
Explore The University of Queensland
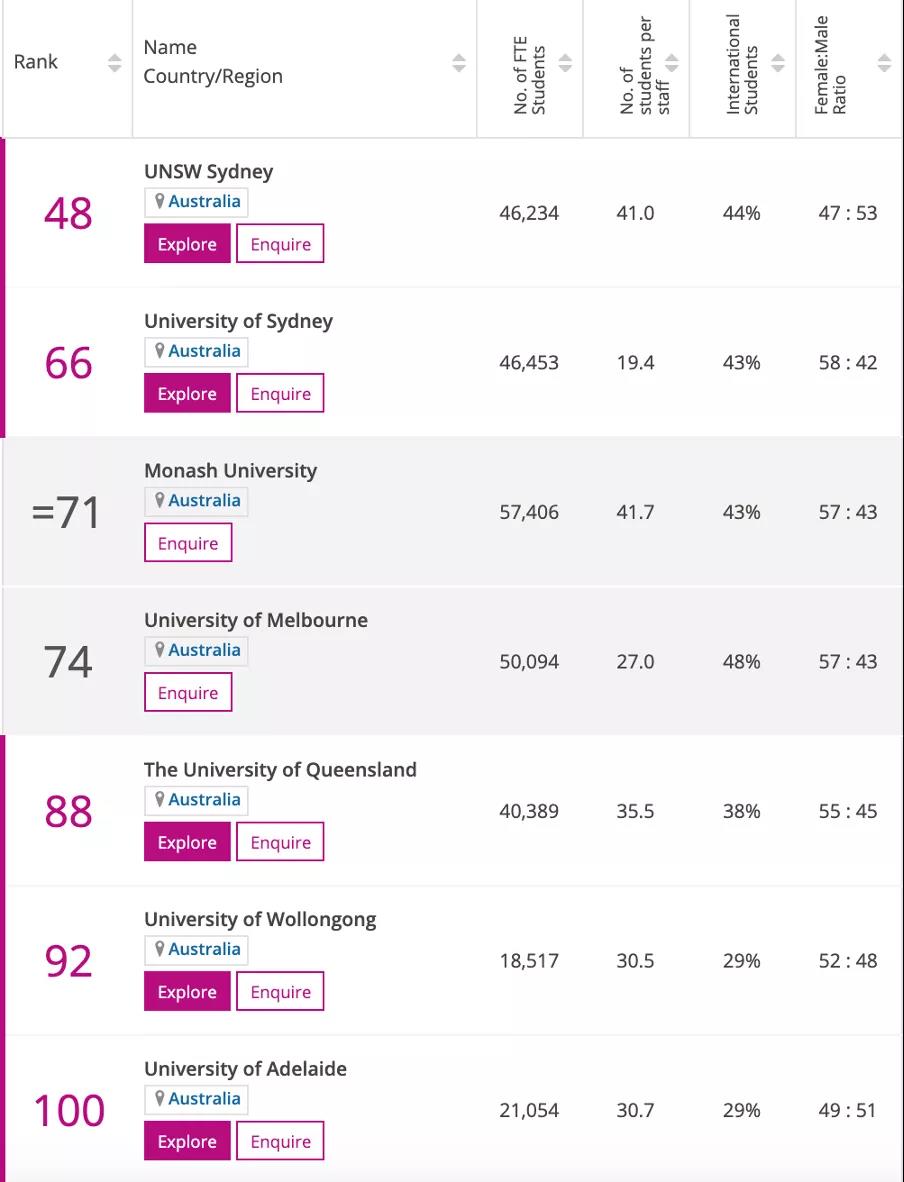point(187,842)
